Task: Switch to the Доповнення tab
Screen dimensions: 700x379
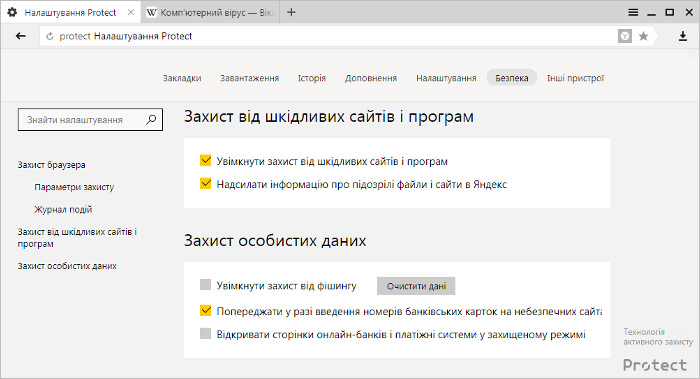Action: [371, 78]
